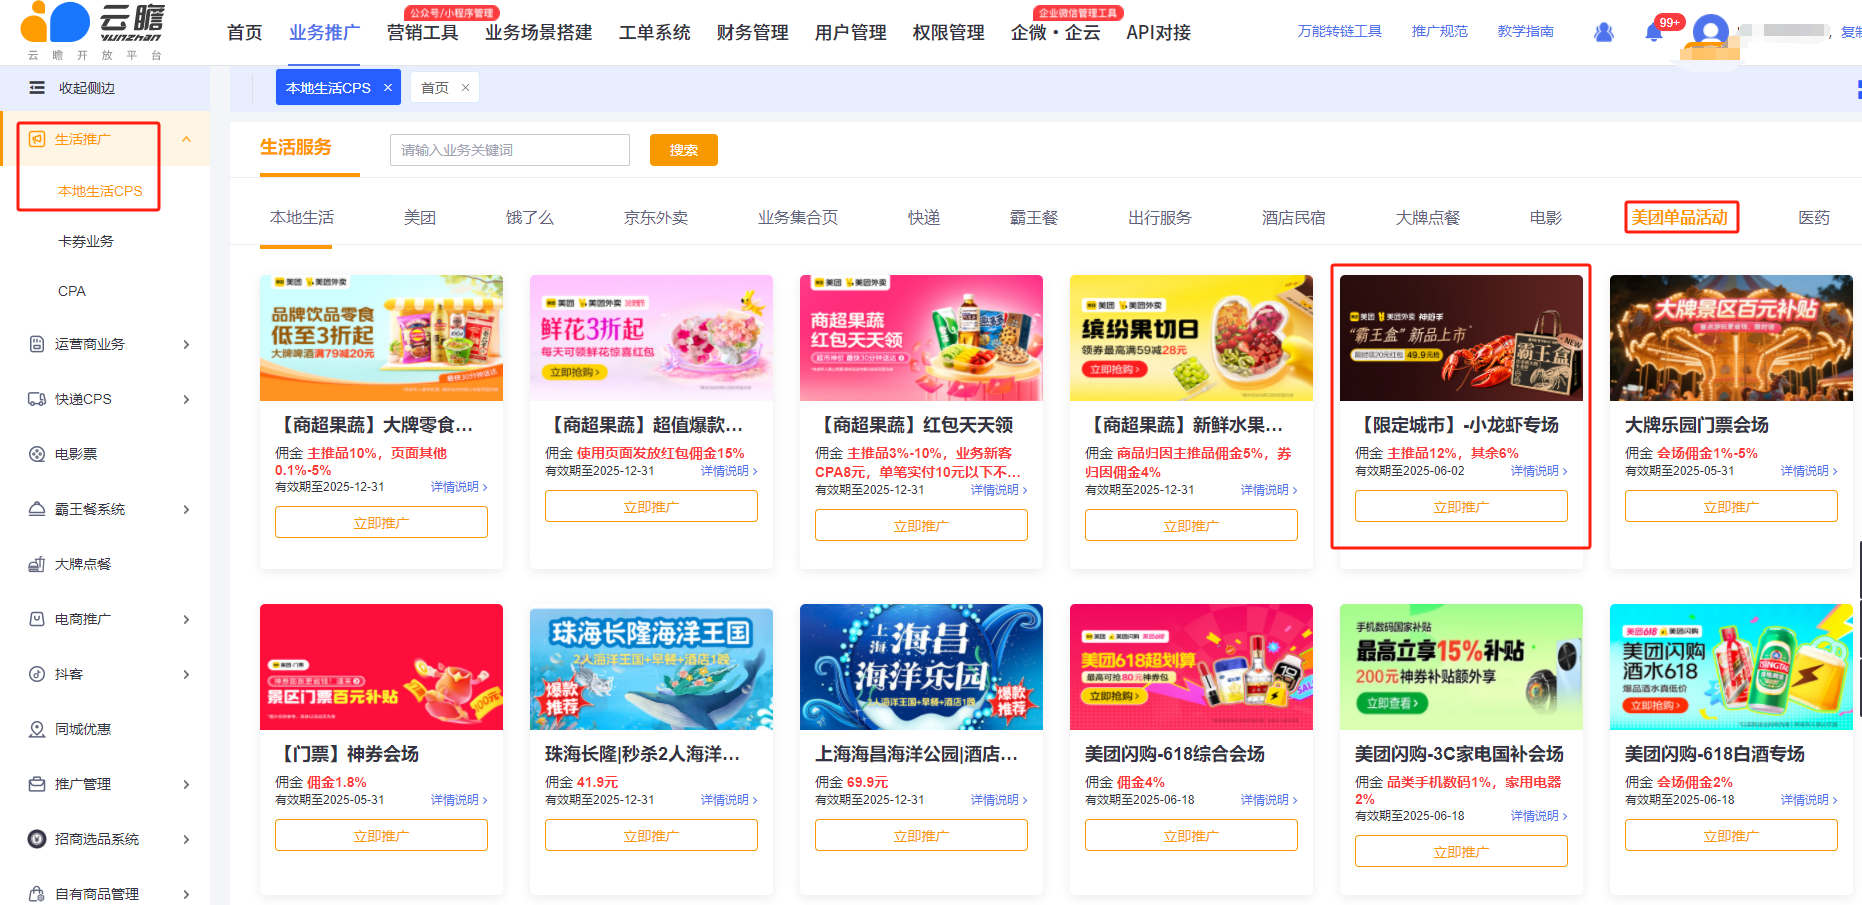Click the business keyword search field
This screenshot has height=905, width=1862.
coord(510,150)
